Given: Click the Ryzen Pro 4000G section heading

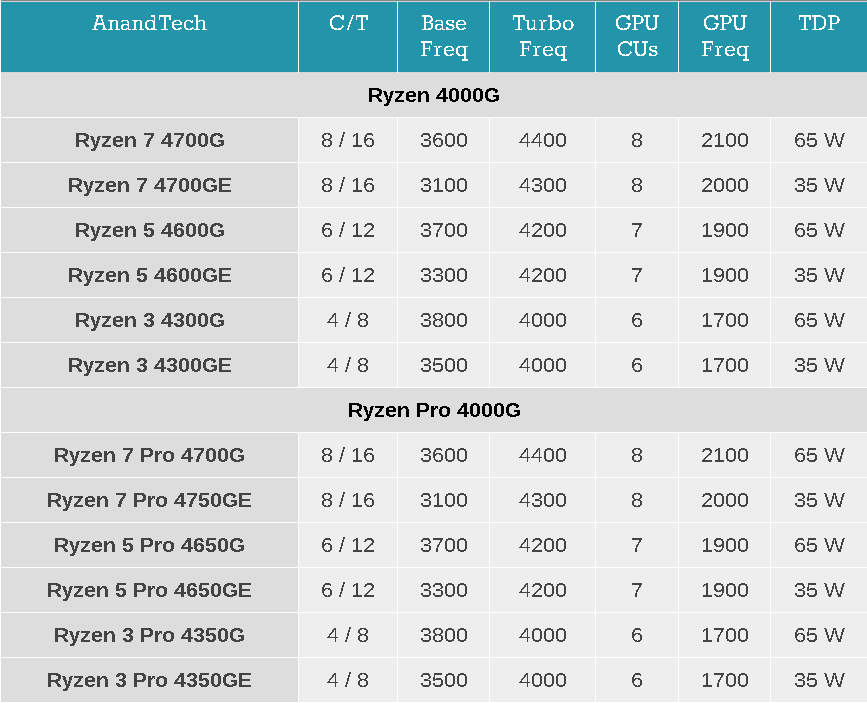Looking at the screenshot, I should pos(434,410).
